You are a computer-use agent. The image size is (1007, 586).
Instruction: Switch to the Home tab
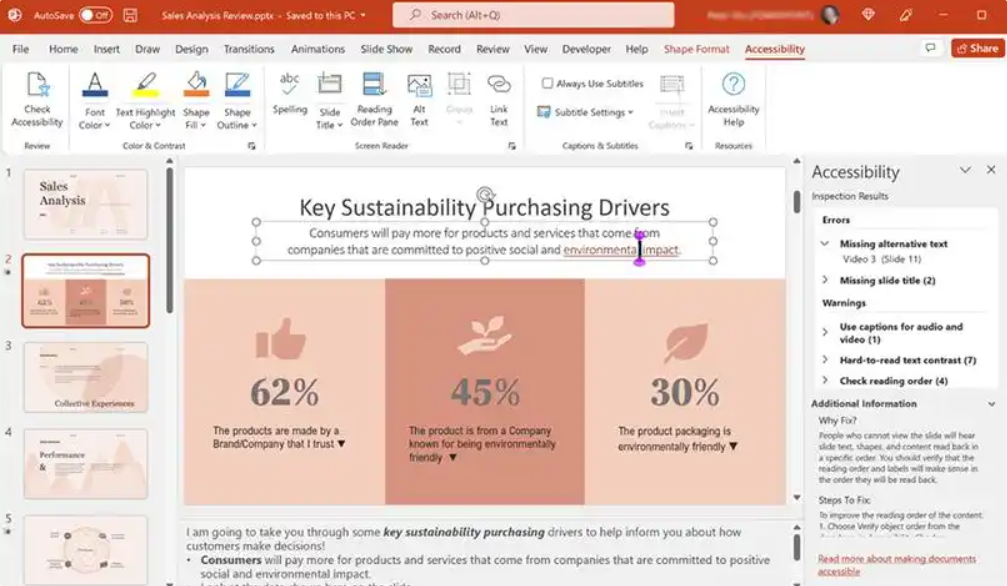pyautogui.click(x=63, y=49)
